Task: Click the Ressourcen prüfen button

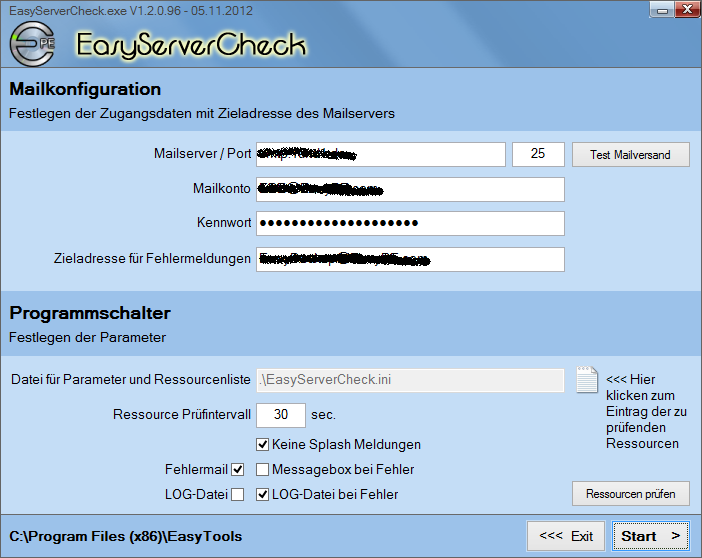Action: click(x=630, y=494)
